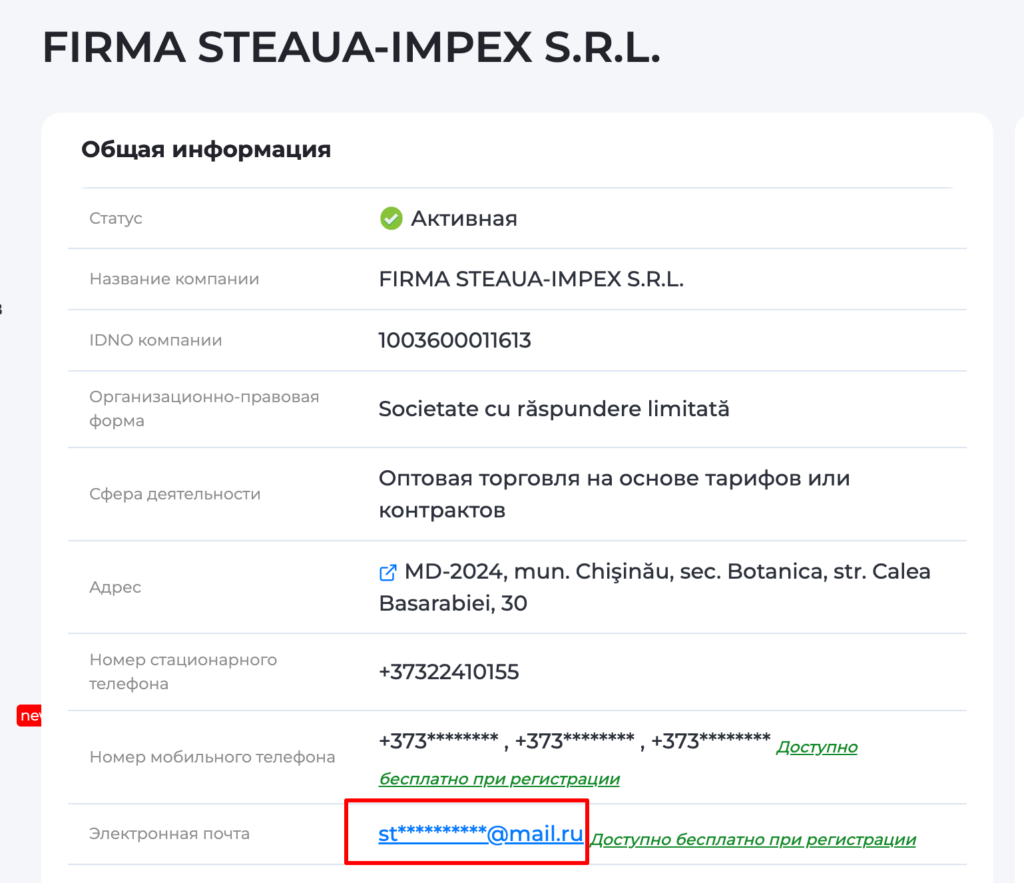Click the first masked mobile number
1024x883 pixels.
point(438,742)
